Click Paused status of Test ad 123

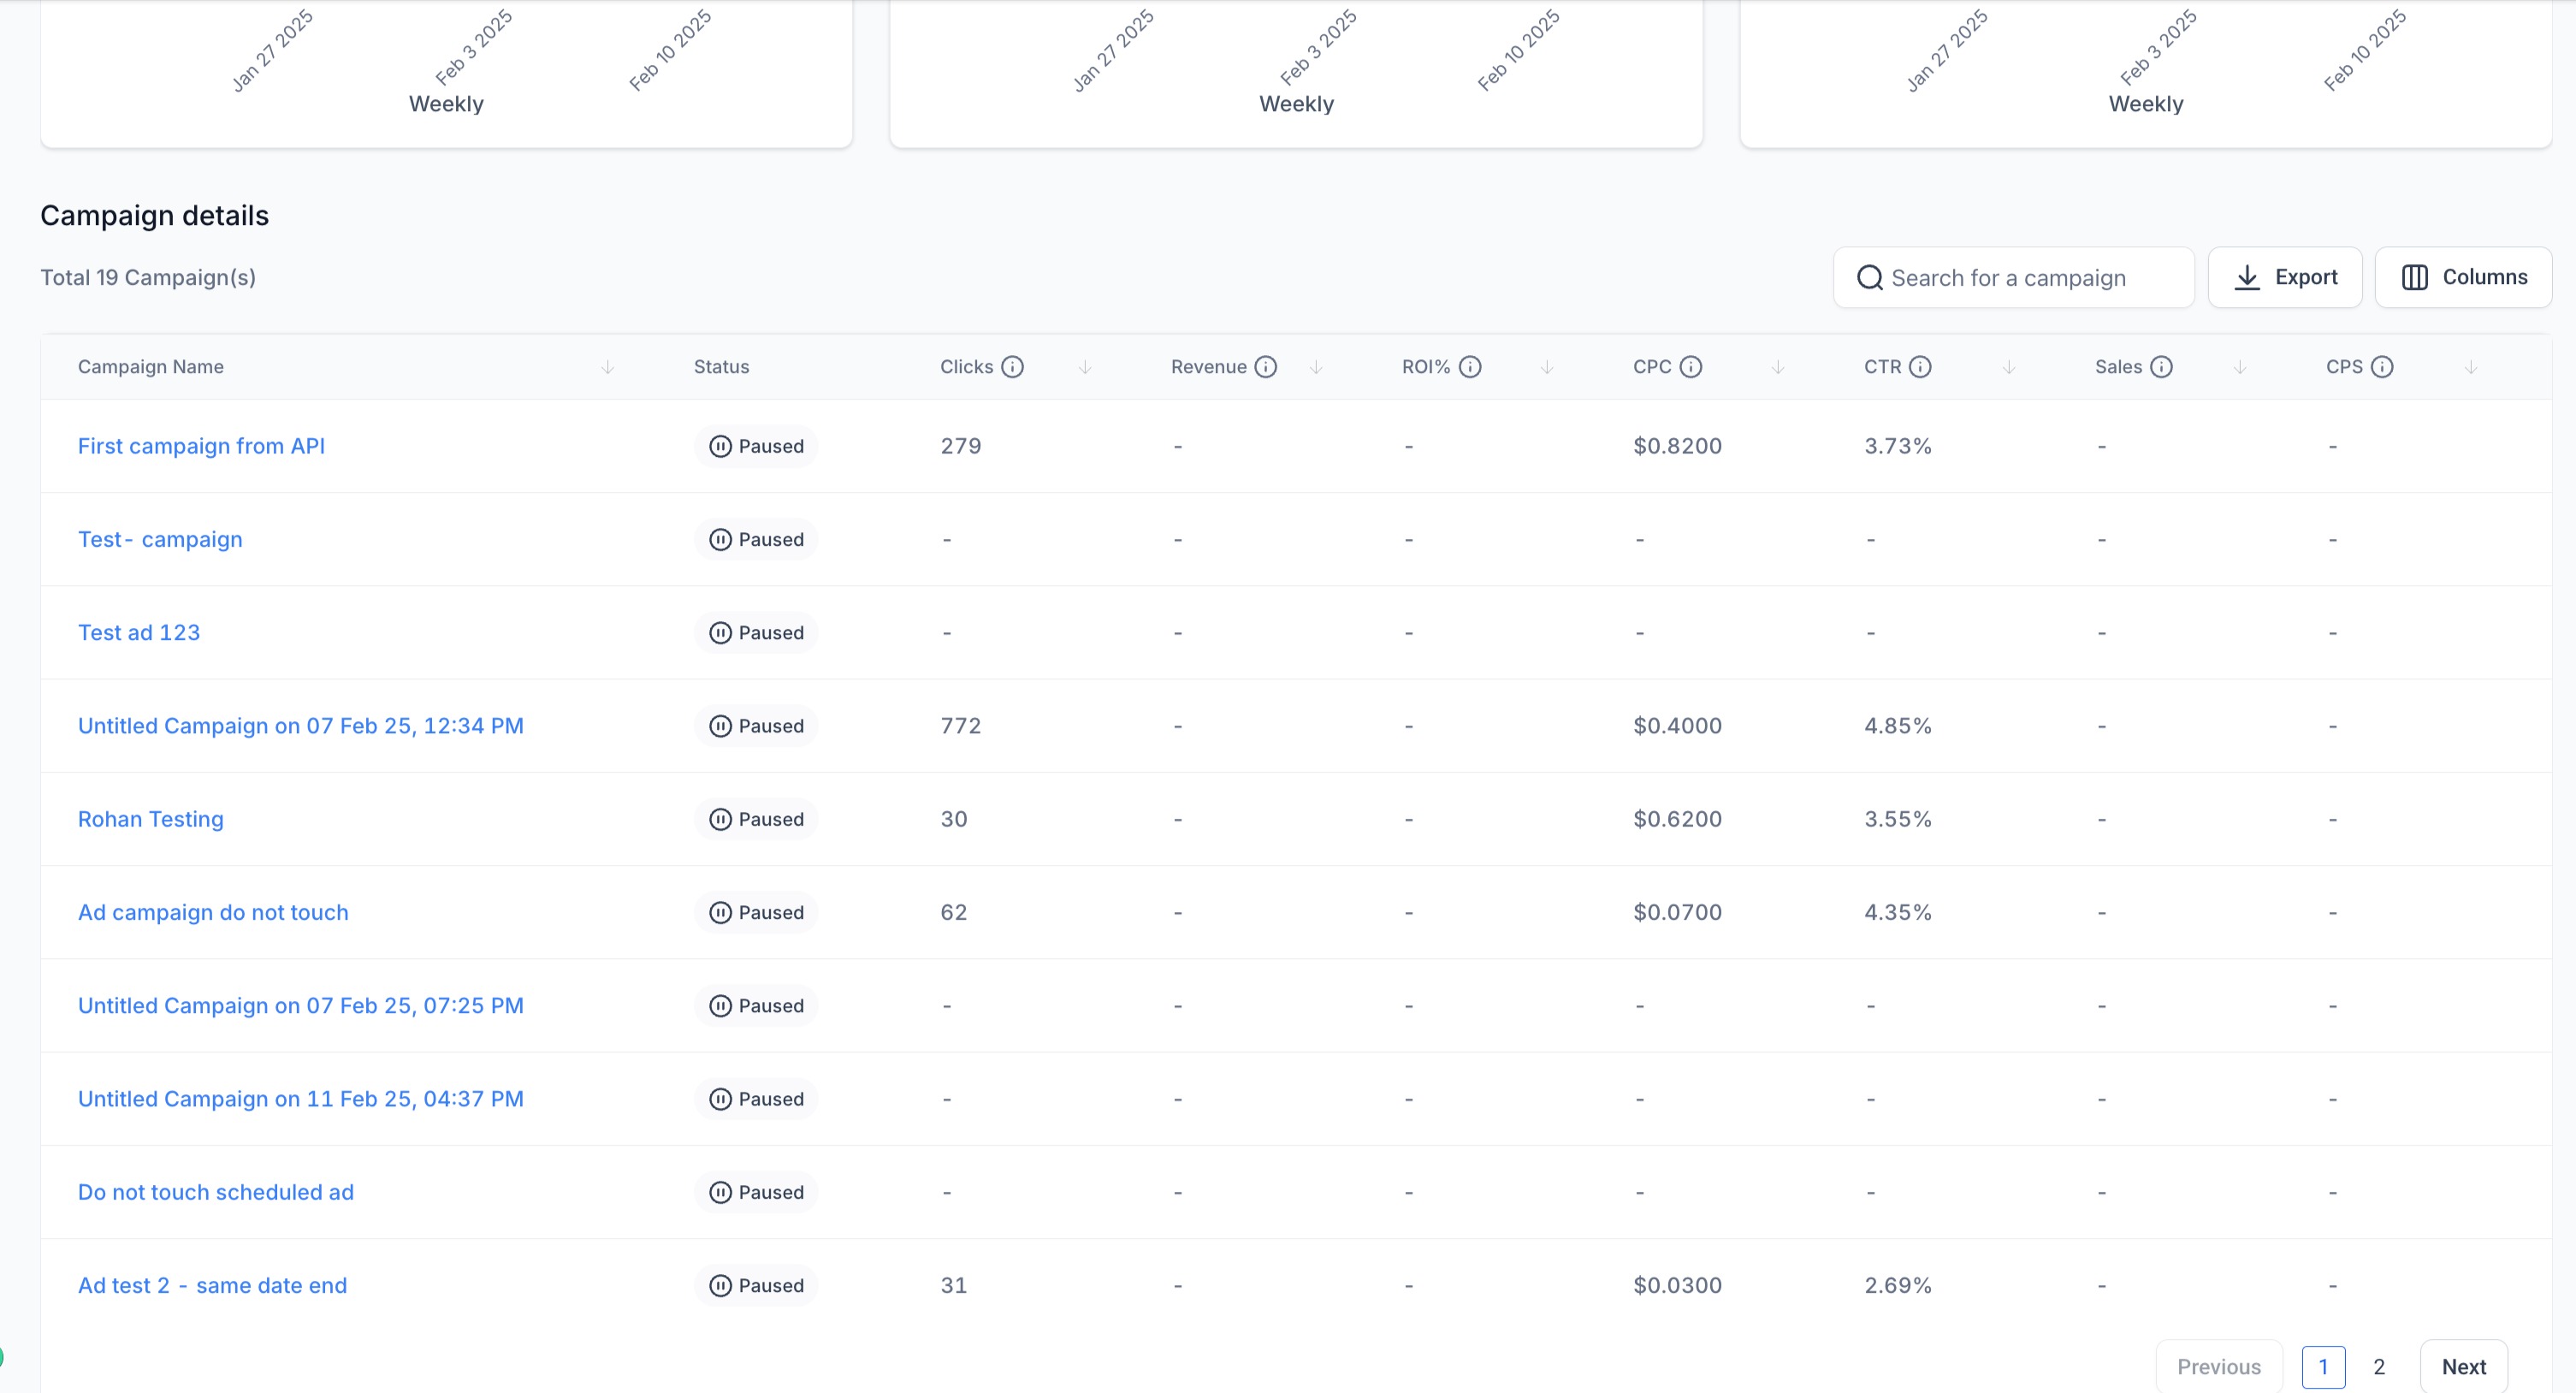[756, 633]
